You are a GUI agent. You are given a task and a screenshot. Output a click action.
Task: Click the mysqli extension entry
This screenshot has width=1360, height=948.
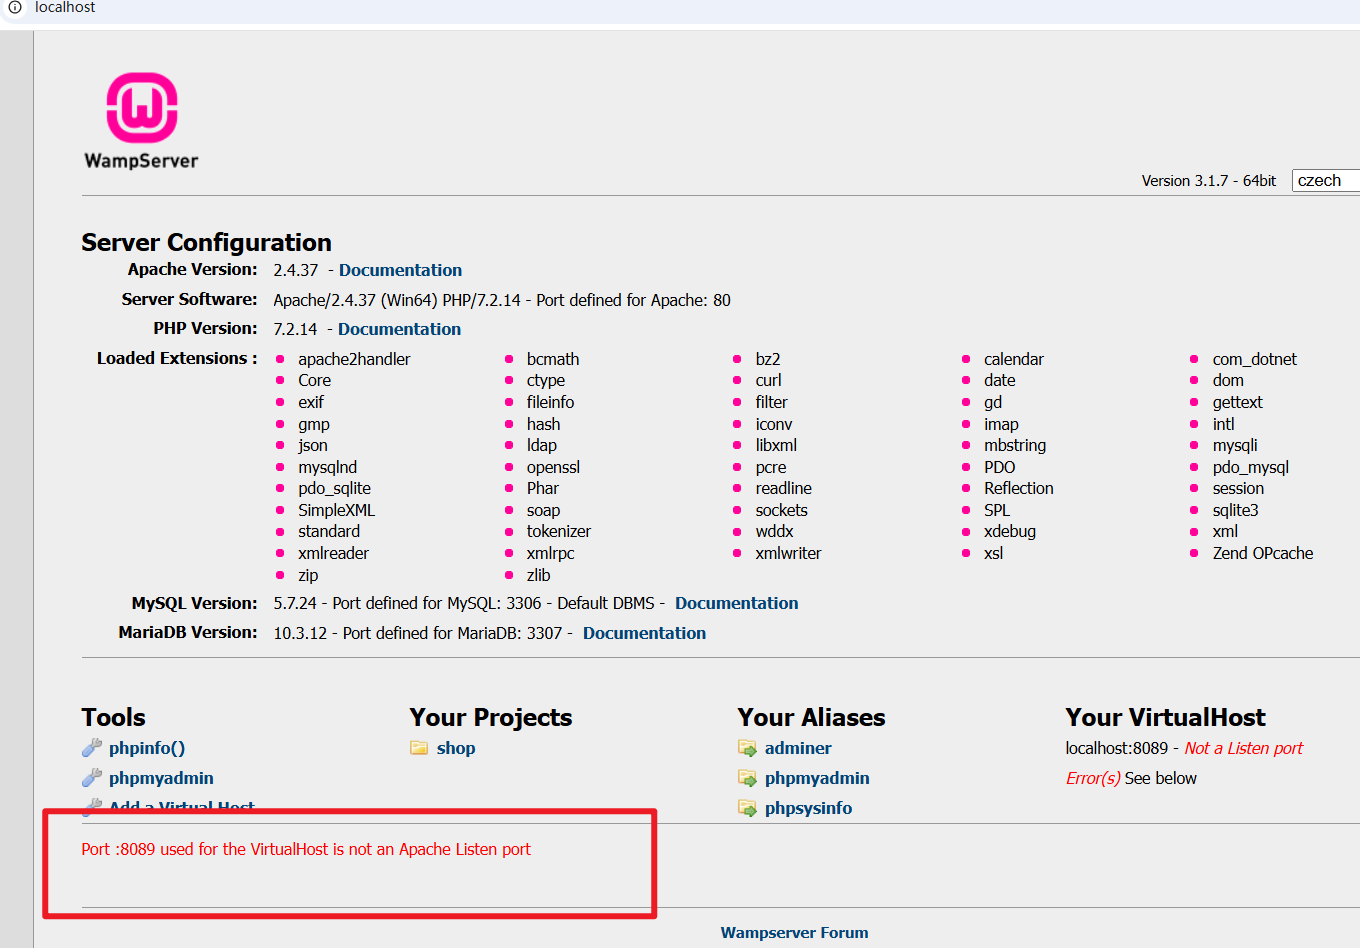pyautogui.click(x=1235, y=445)
